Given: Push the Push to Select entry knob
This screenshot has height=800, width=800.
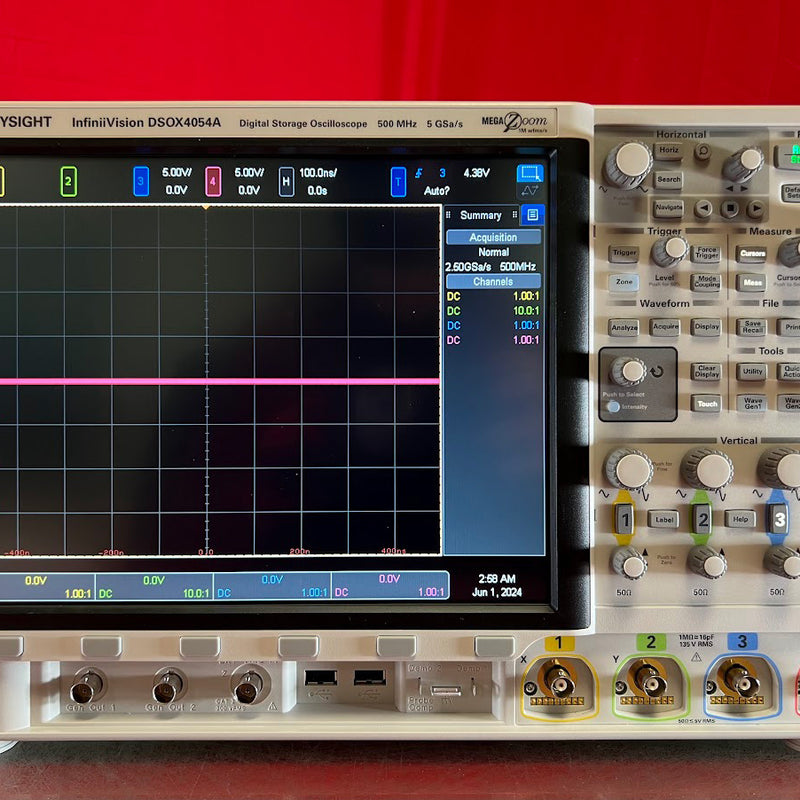Looking at the screenshot, I should tap(629, 371).
